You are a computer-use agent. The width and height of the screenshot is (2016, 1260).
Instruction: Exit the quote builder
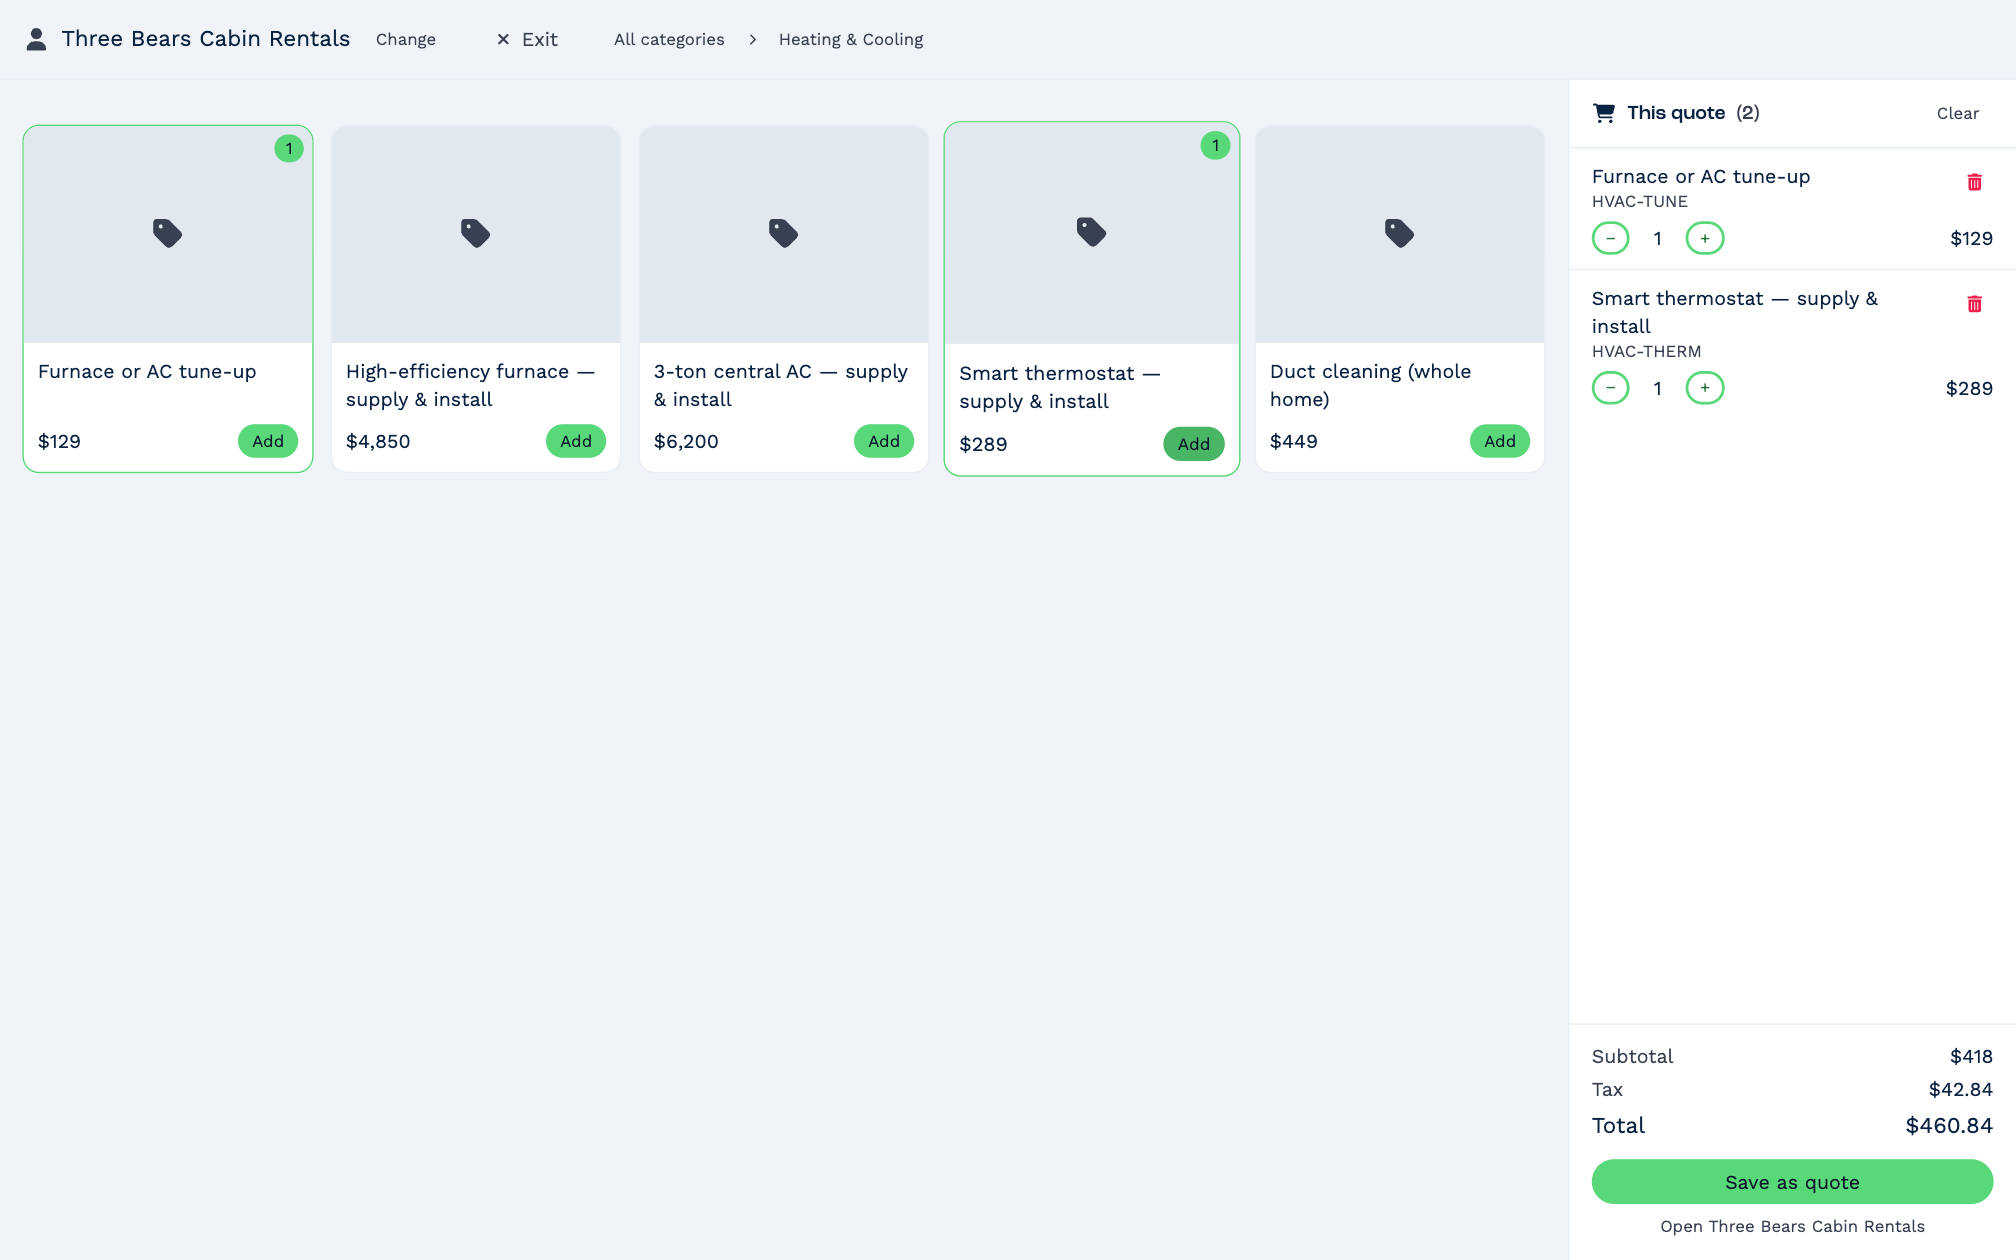point(527,39)
